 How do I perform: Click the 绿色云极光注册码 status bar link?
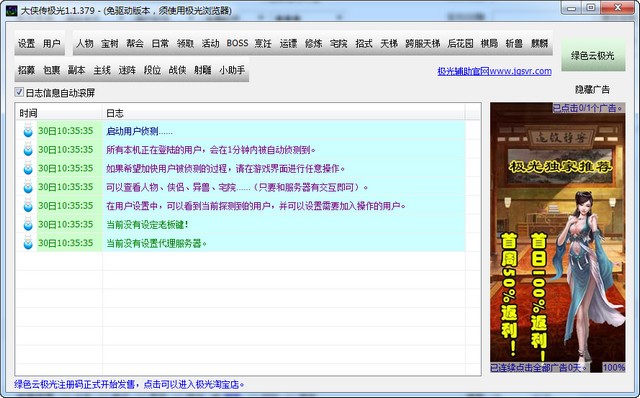pos(129,385)
